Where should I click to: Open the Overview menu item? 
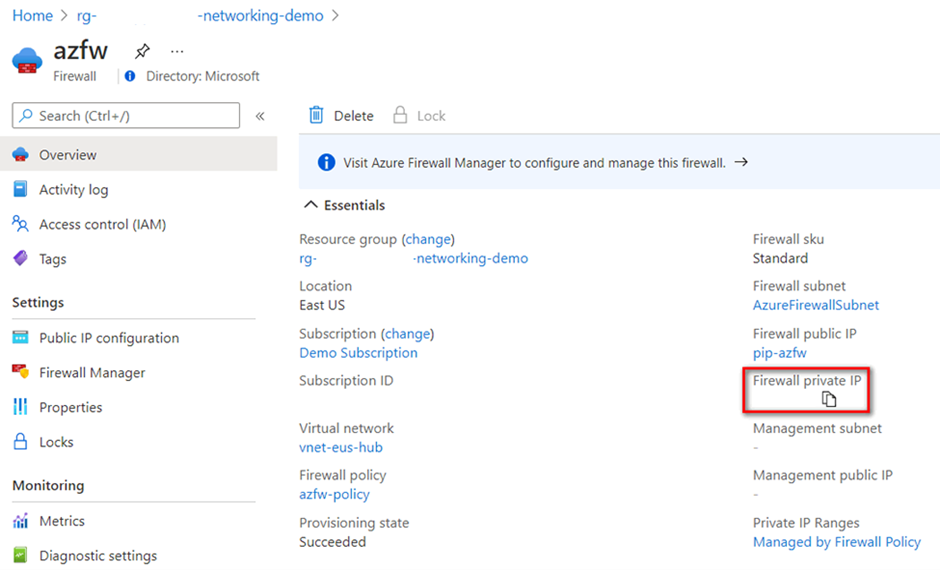pyautogui.click(x=138, y=155)
